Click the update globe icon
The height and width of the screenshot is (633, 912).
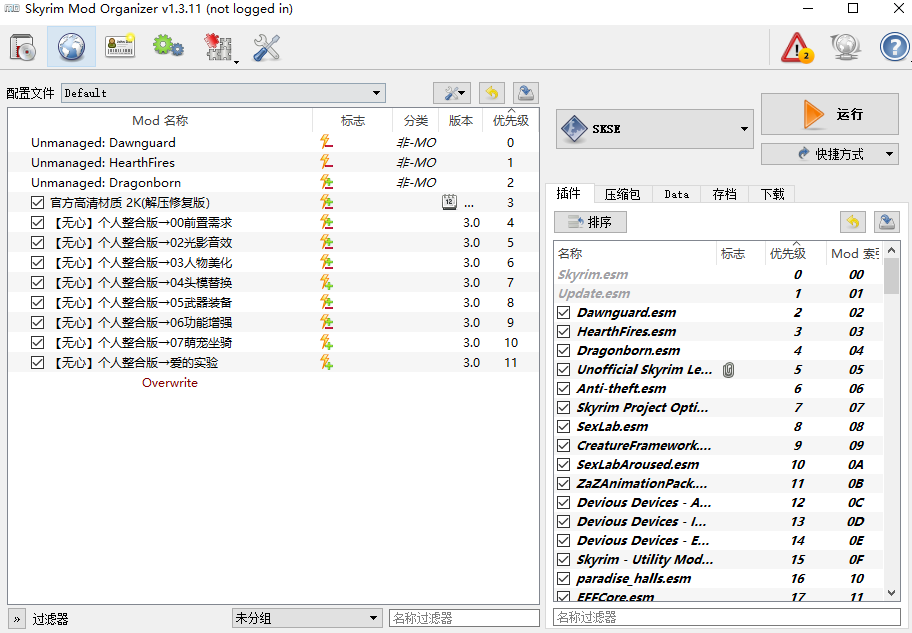845,47
